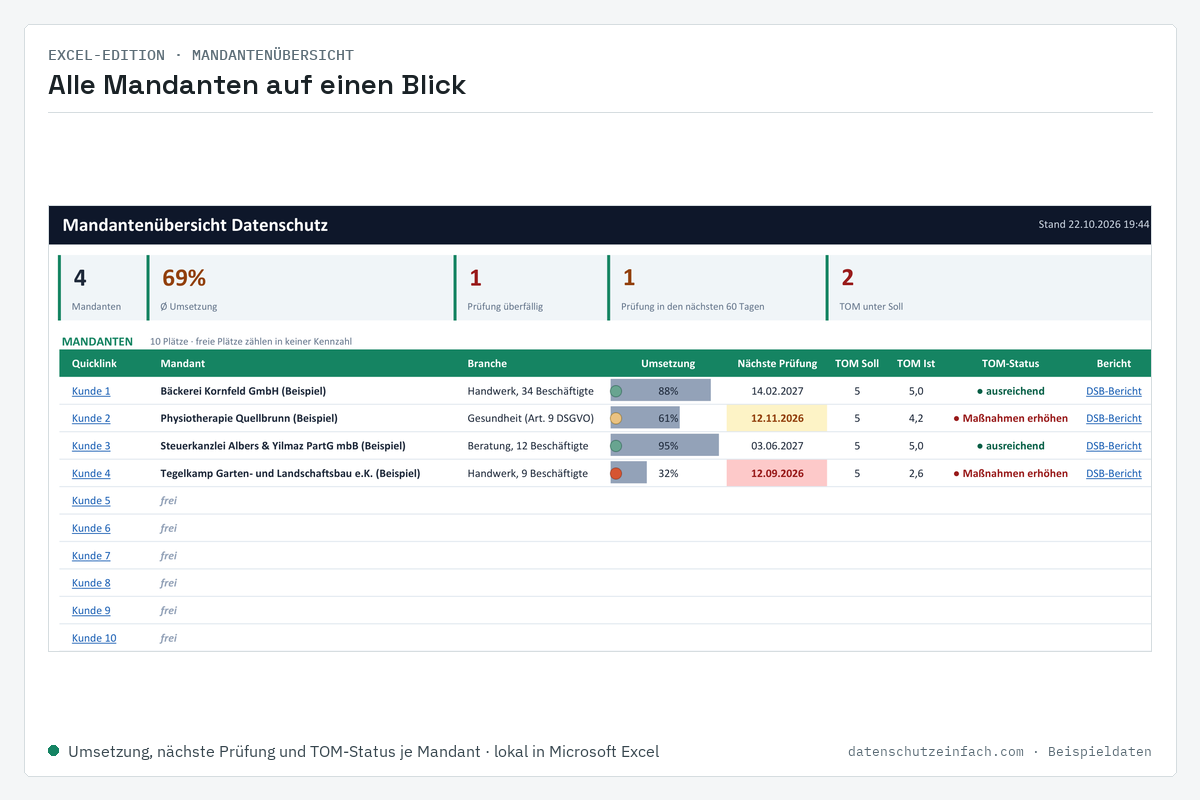Click TOM Ist value 4,2
The image size is (1200, 800).
pos(916,418)
